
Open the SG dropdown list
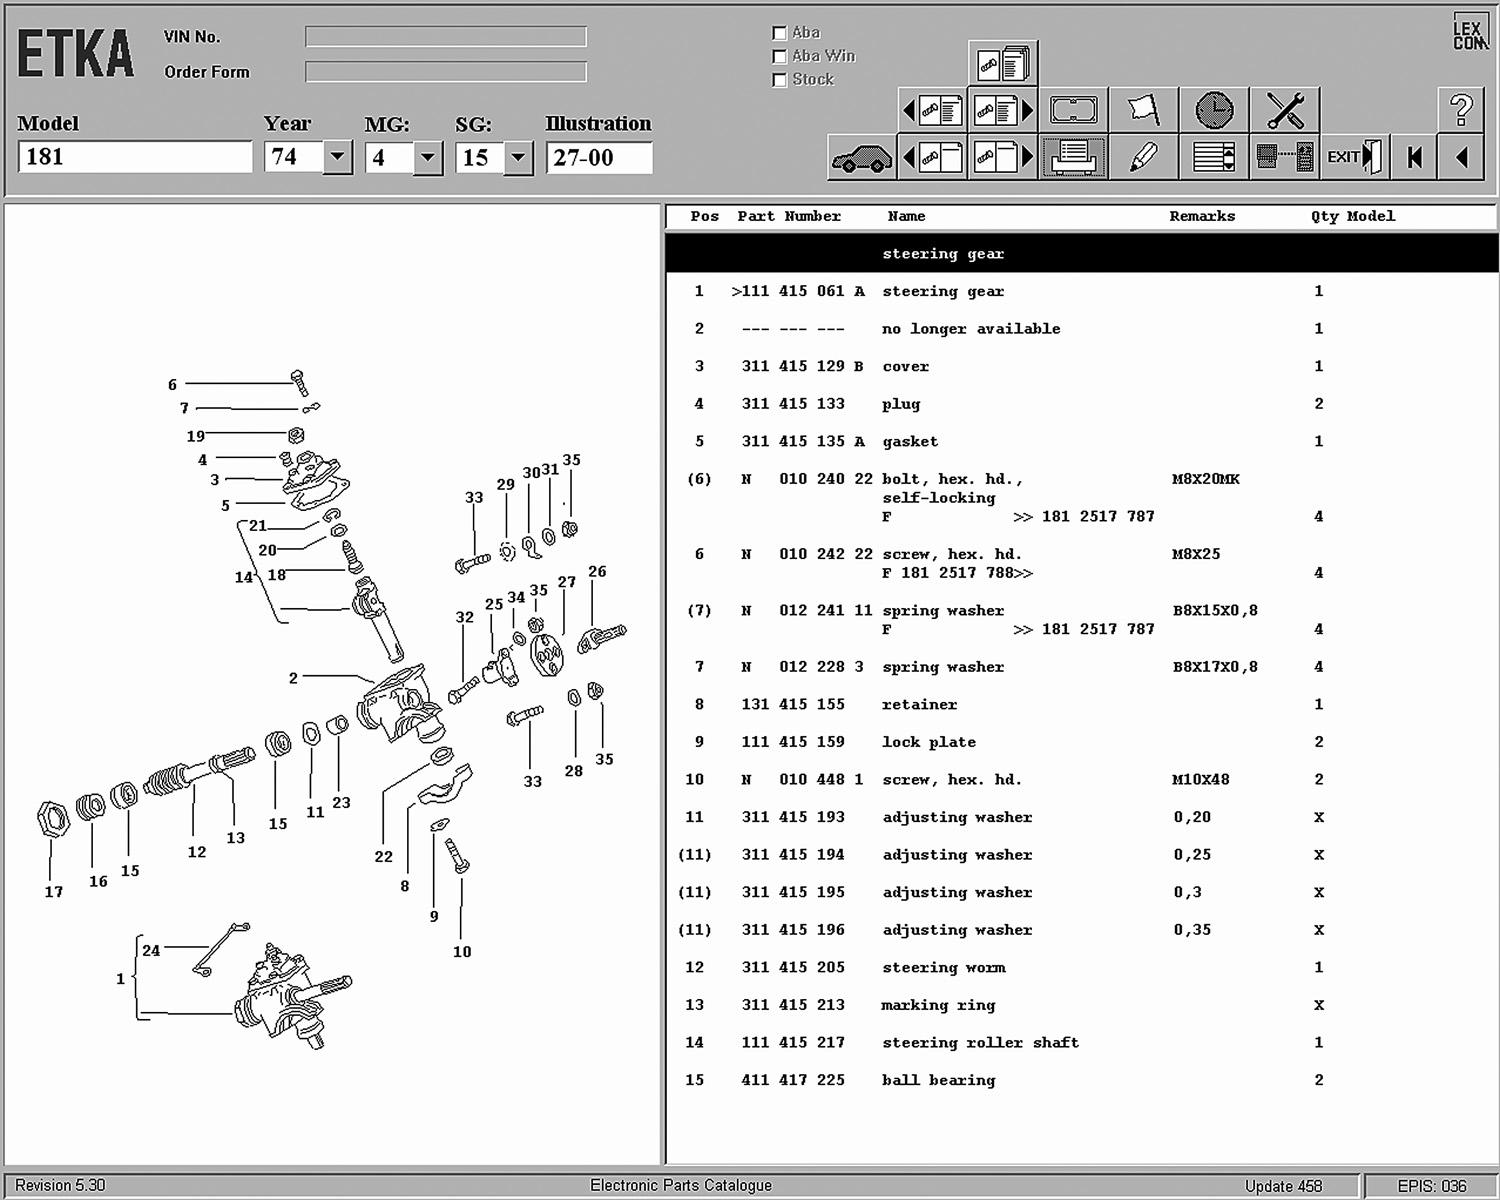point(518,158)
